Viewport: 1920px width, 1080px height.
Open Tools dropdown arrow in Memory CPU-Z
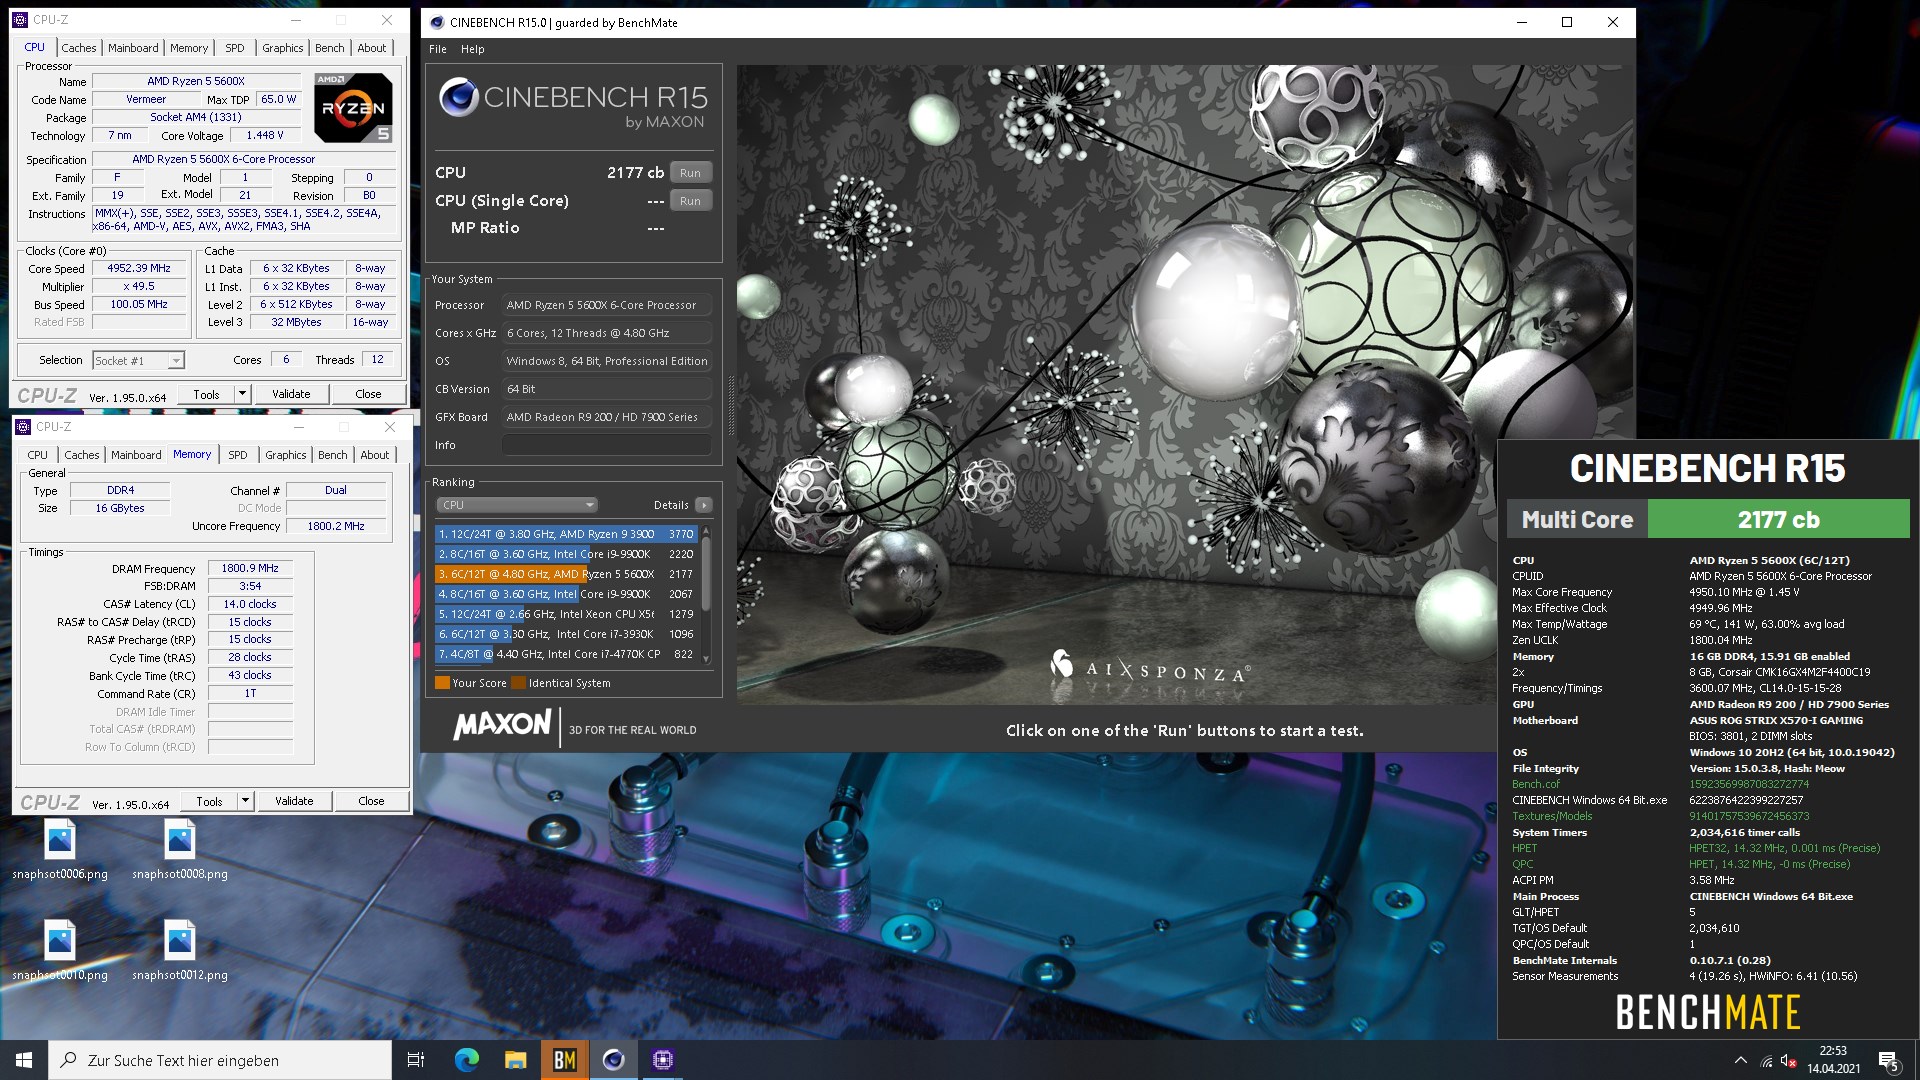[245, 801]
